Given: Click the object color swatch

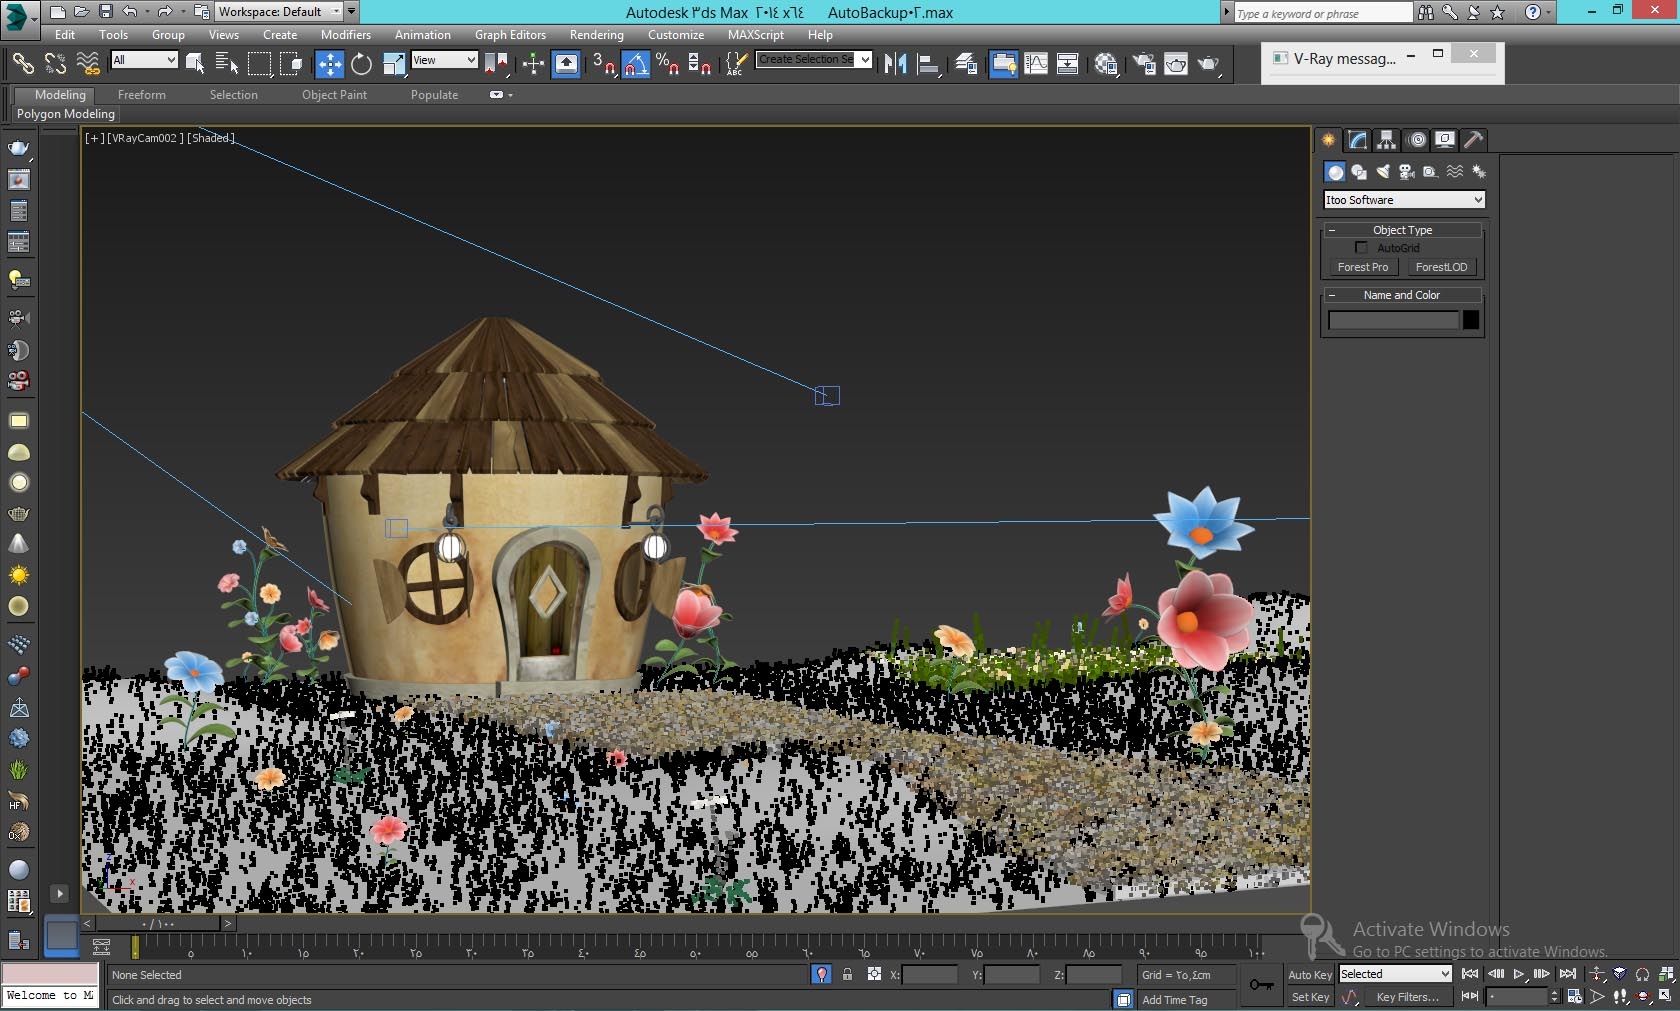Looking at the screenshot, I should pyautogui.click(x=1470, y=320).
